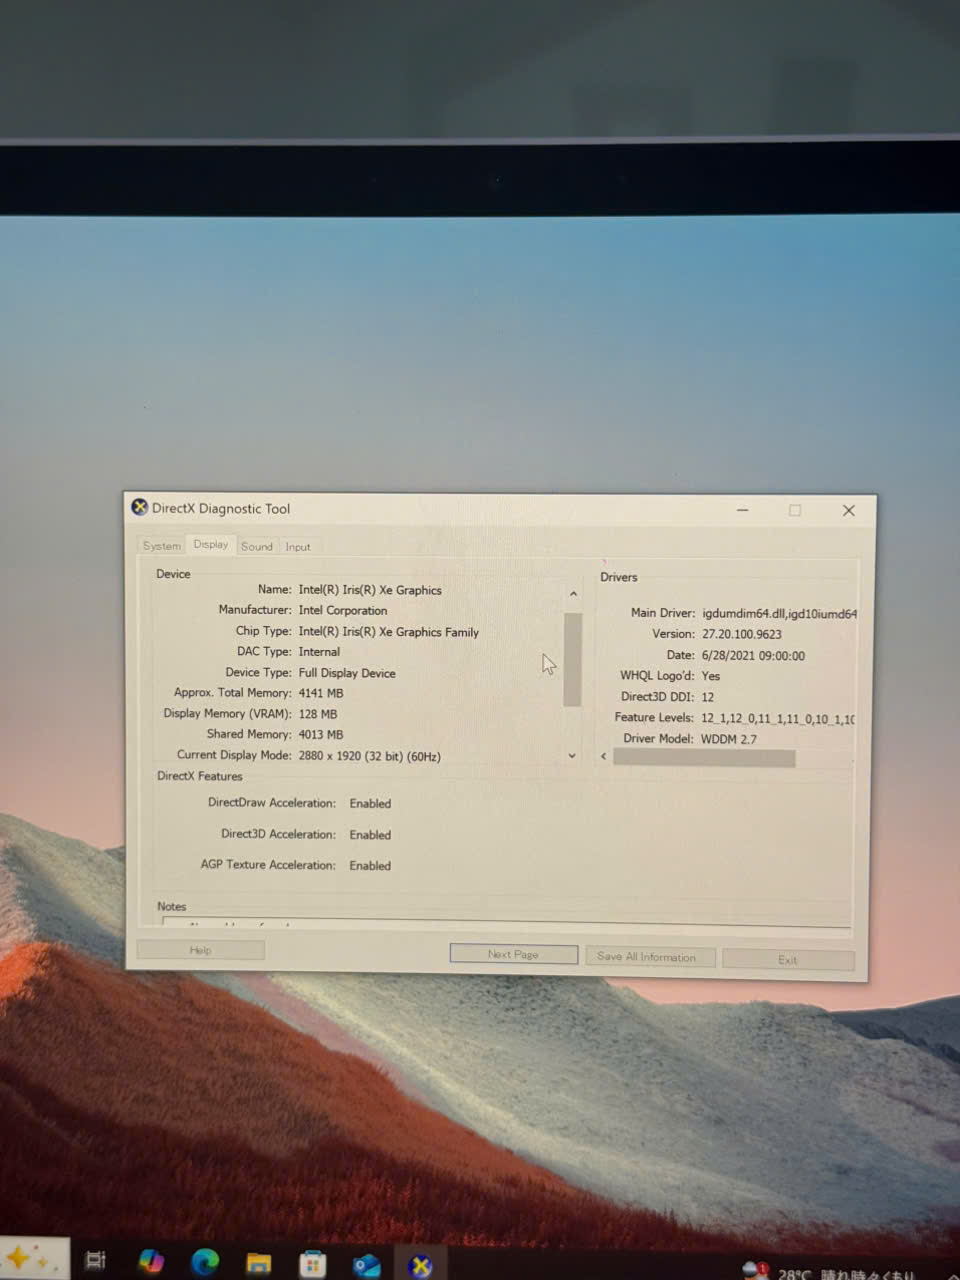960x1280 pixels.
Task: Click the "128 MB" VRAM value
Action: pyautogui.click(x=318, y=714)
